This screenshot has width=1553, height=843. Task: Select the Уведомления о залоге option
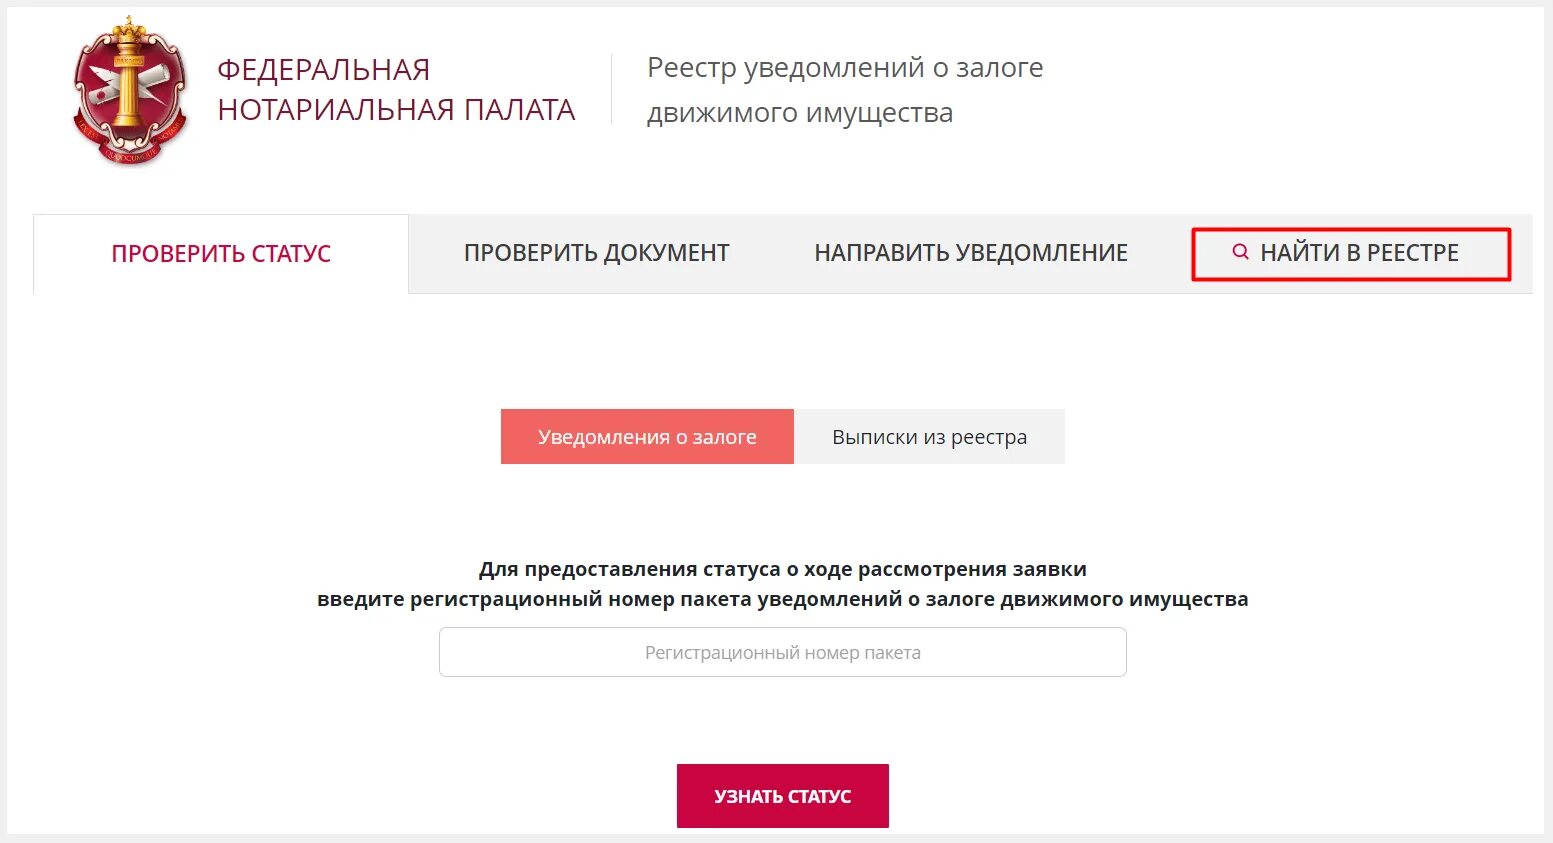click(647, 436)
